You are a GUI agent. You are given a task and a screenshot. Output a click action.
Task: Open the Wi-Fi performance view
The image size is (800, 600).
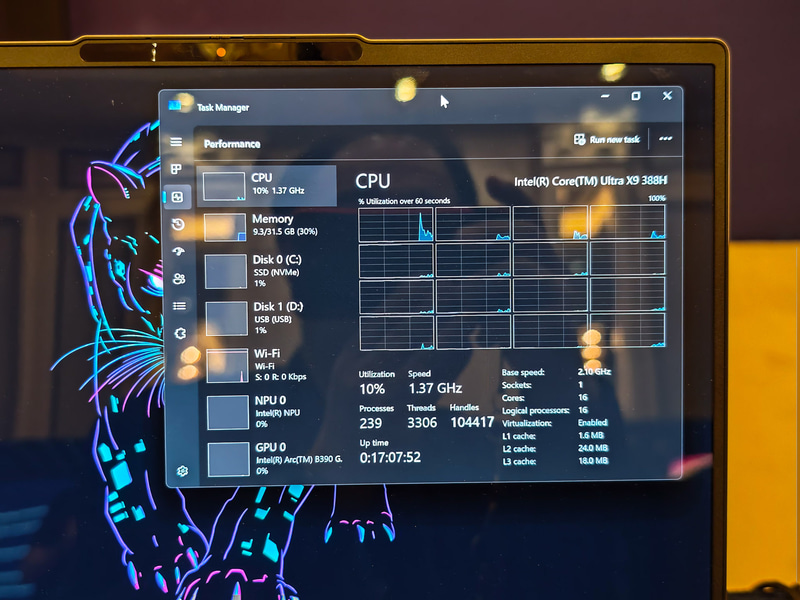(270, 363)
